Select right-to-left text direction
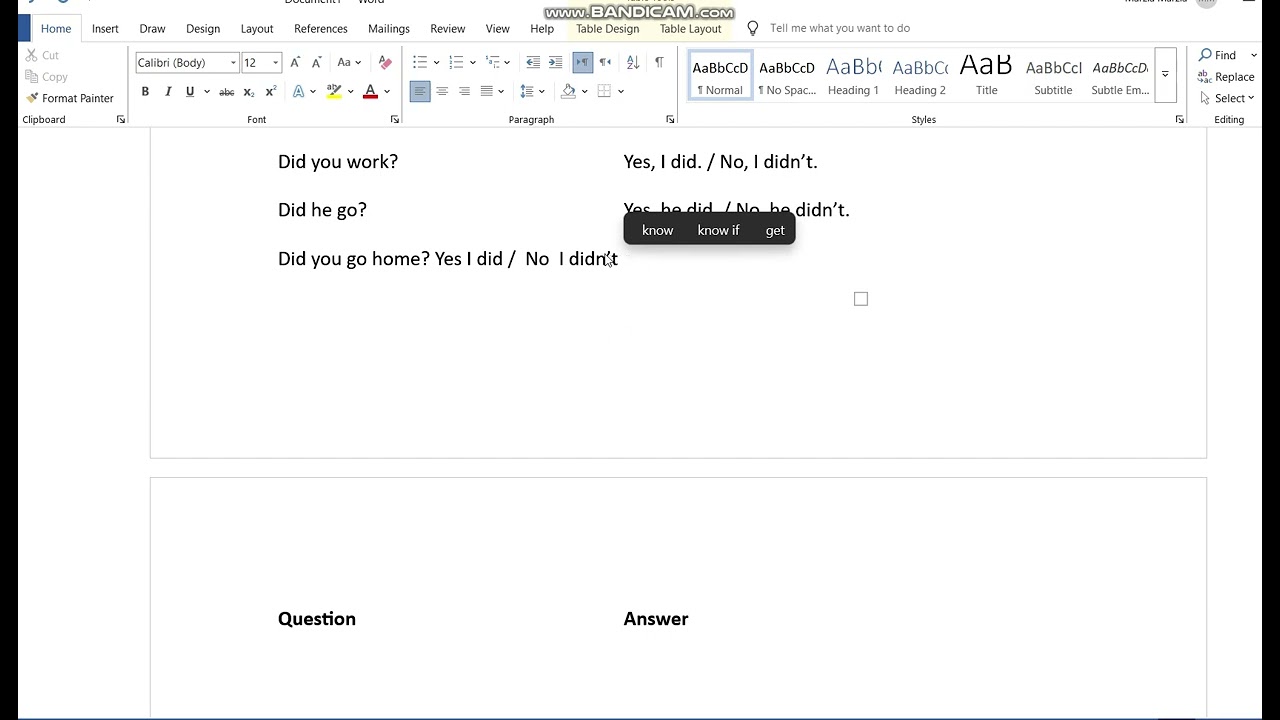 click(x=605, y=62)
